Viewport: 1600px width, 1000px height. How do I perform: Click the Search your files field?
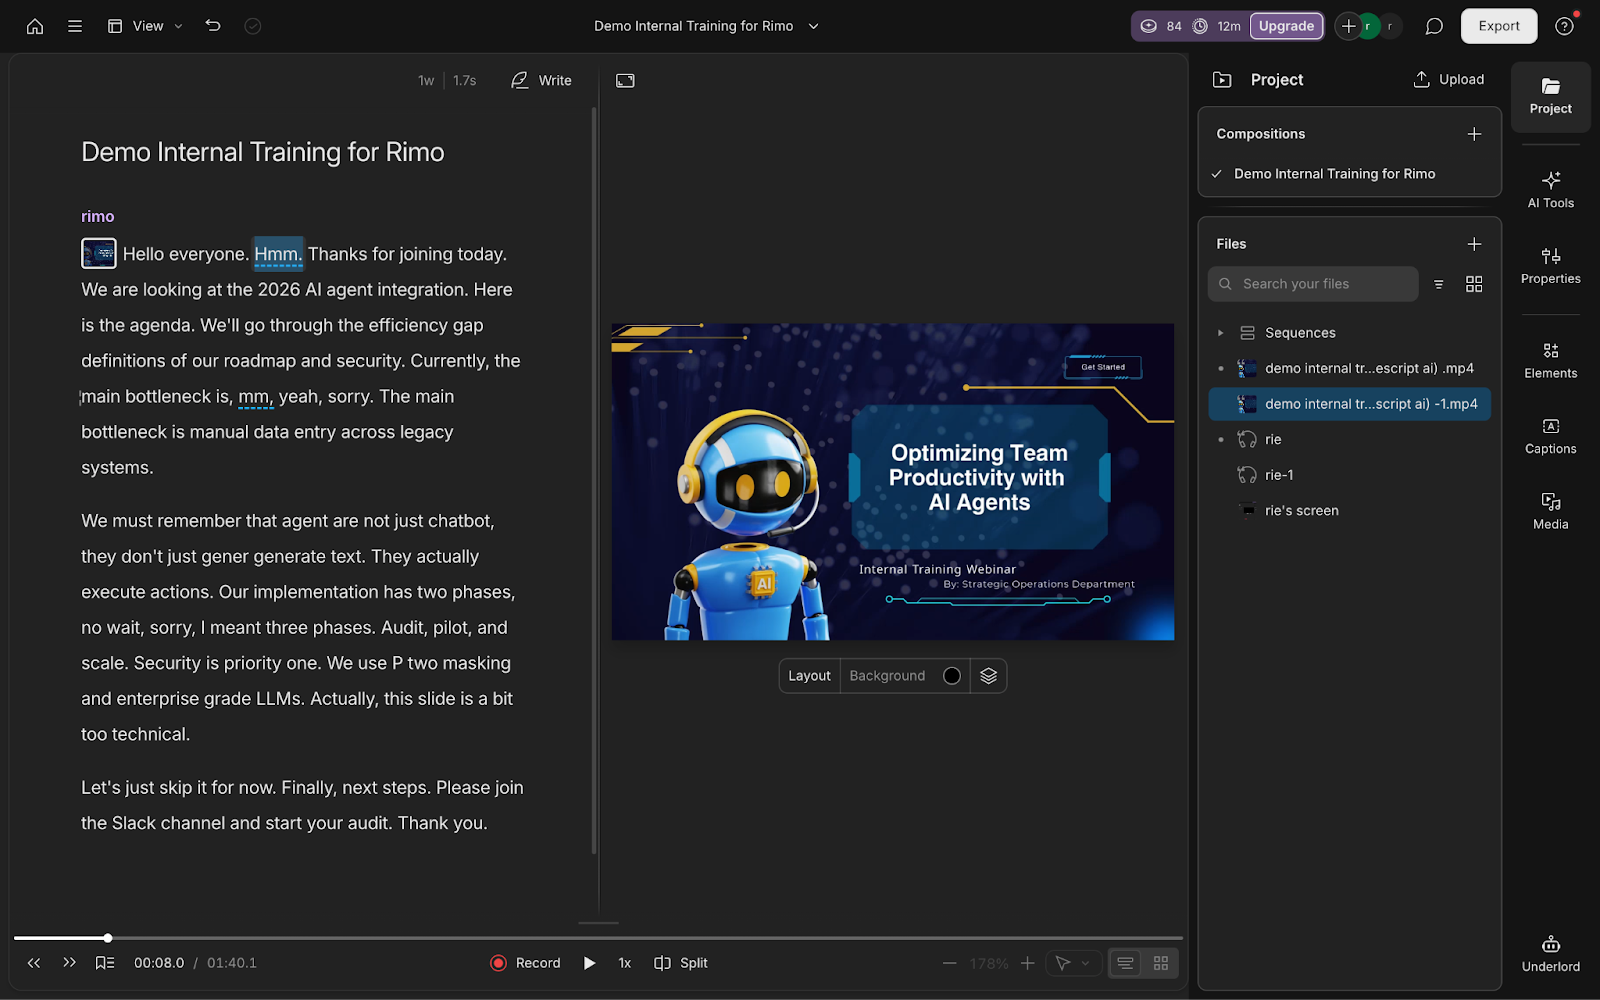coord(1313,284)
